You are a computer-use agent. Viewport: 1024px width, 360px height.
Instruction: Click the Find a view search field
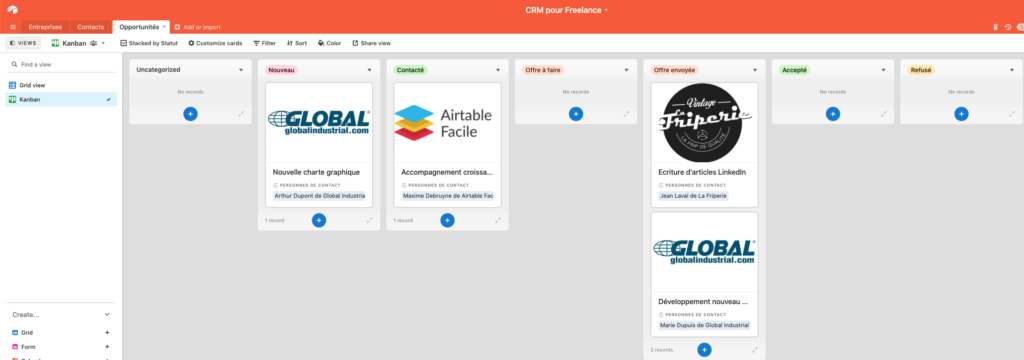tap(61, 65)
